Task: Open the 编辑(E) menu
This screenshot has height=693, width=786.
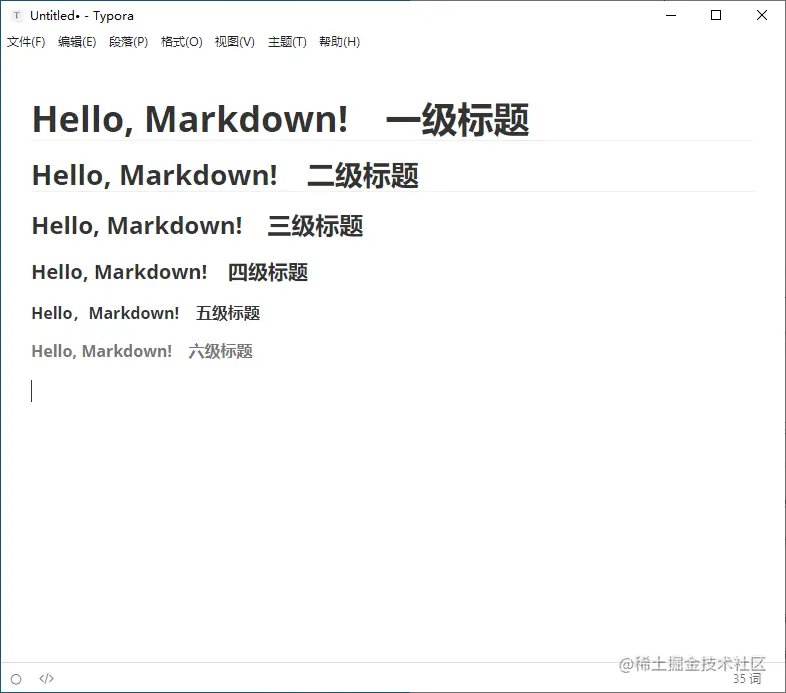Action: [77, 42]
